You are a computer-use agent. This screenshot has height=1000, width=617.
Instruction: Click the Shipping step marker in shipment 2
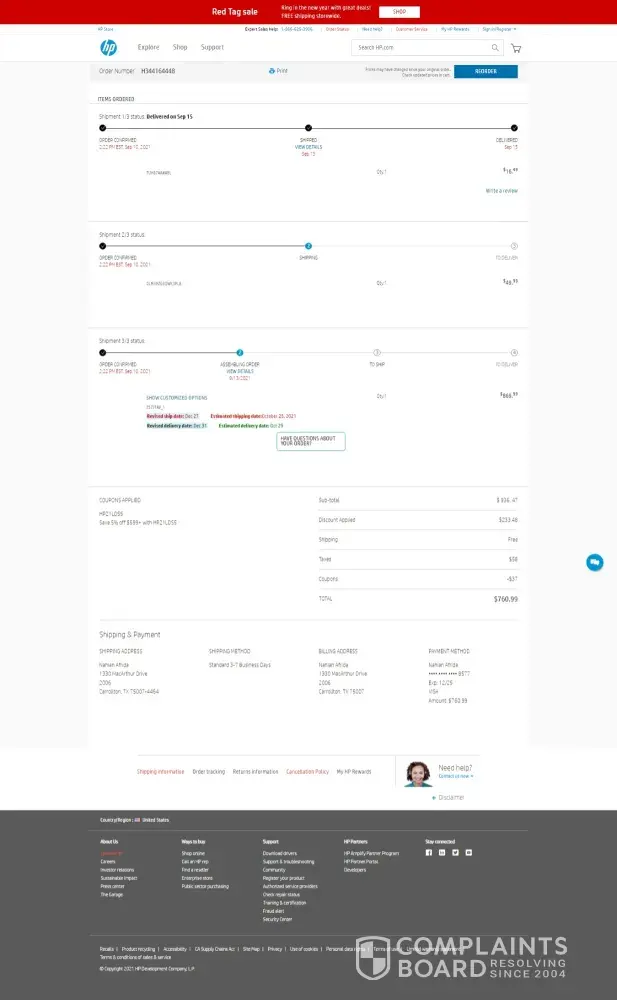click(308, 246)
